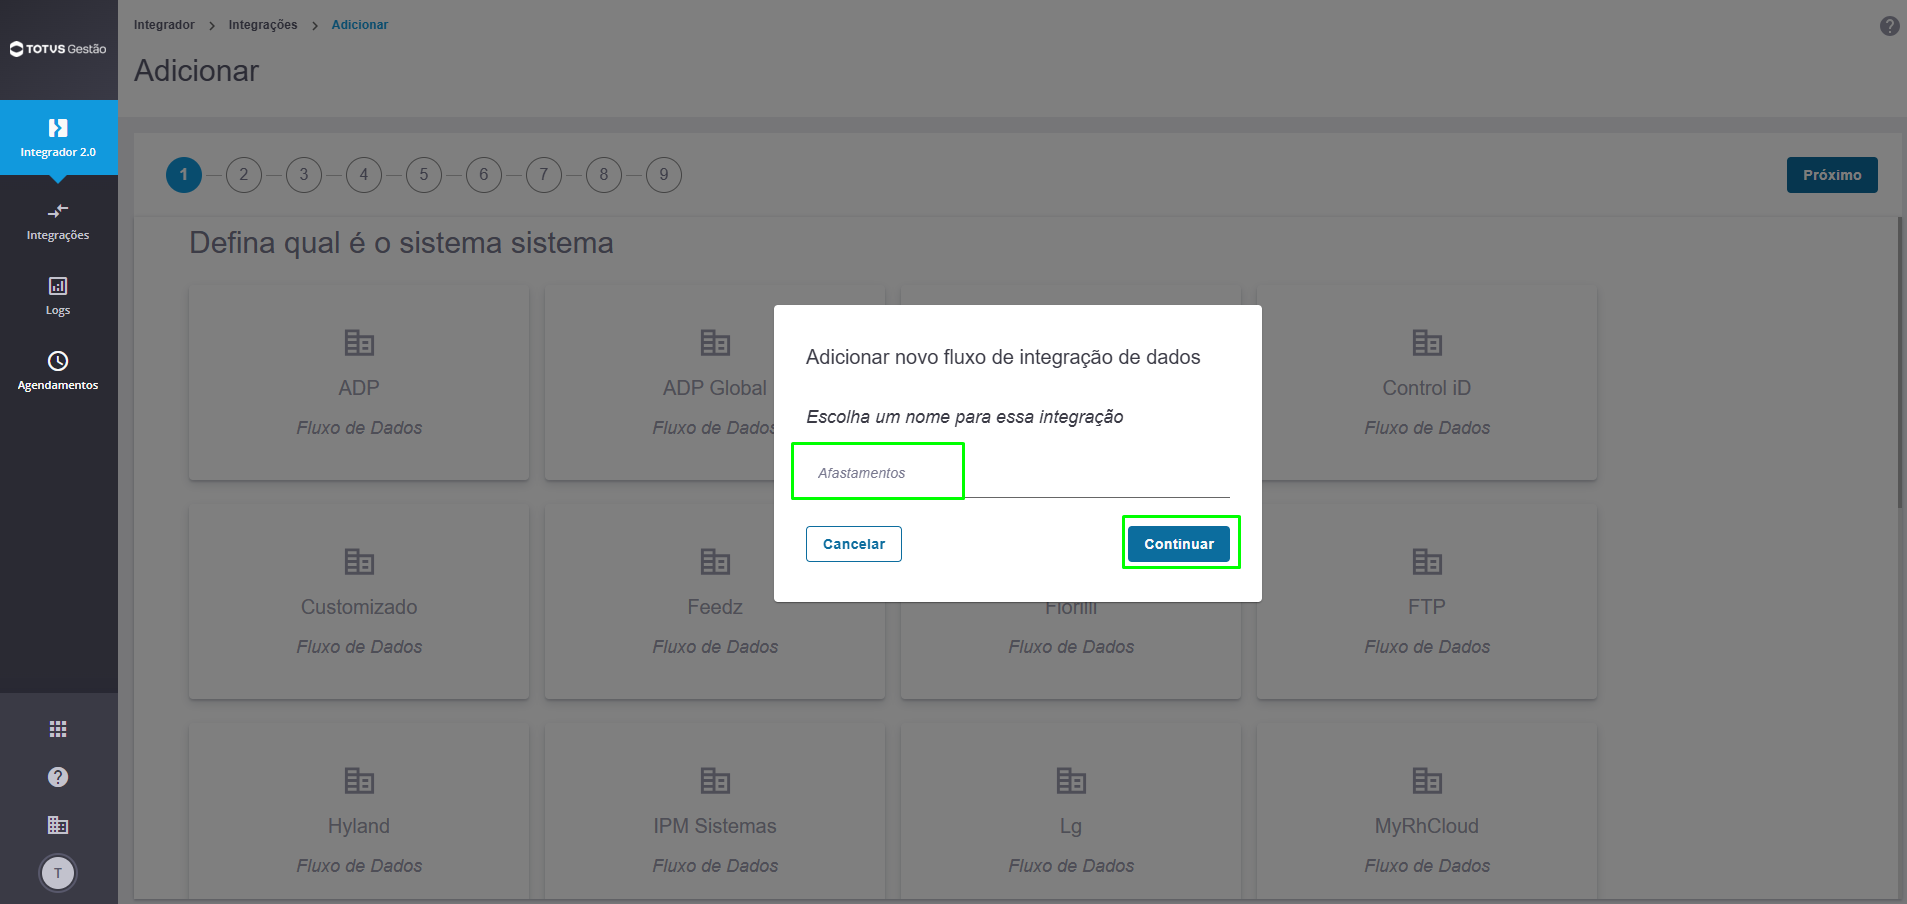Click Cancelar in the dialog
Image resolution: width=1907 pixels, height=904 pixels.
point(854,544)
